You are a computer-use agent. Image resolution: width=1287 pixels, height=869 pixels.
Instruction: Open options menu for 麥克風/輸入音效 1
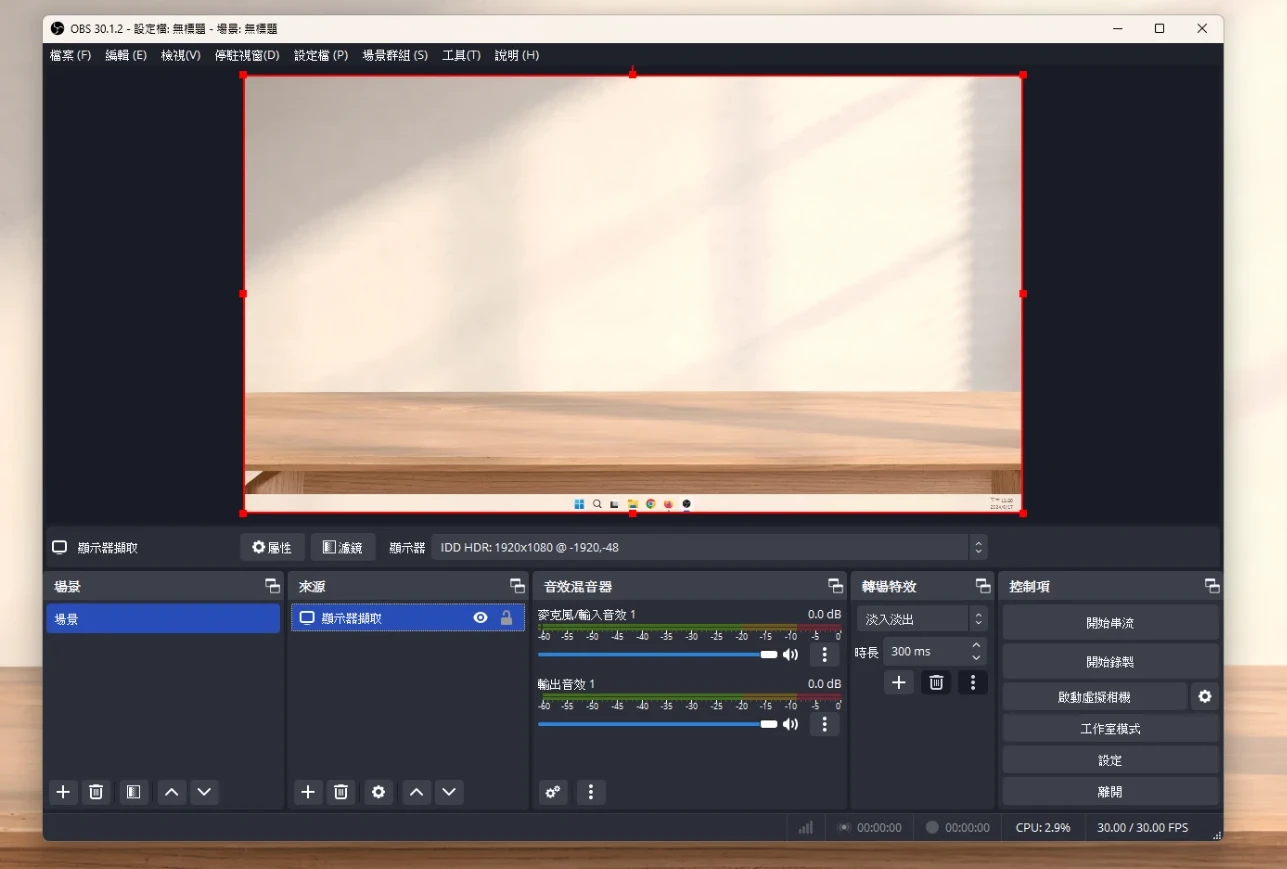pyautogui.click(x=824, y=655)
